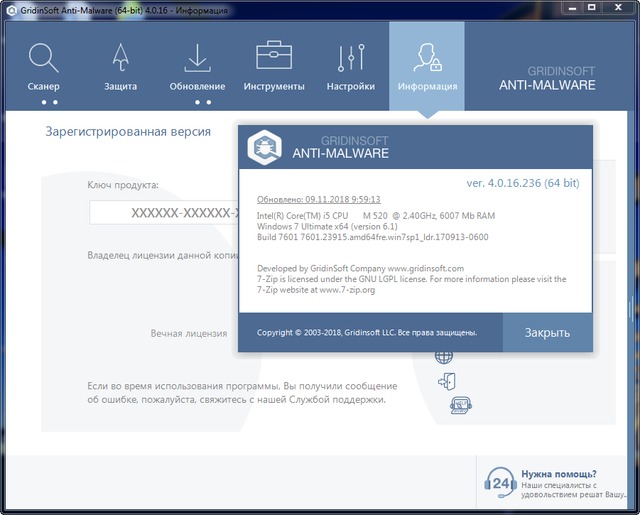640x515 pixels.
Task: Open Настройки sliders tab
Action: pos(350,57)
